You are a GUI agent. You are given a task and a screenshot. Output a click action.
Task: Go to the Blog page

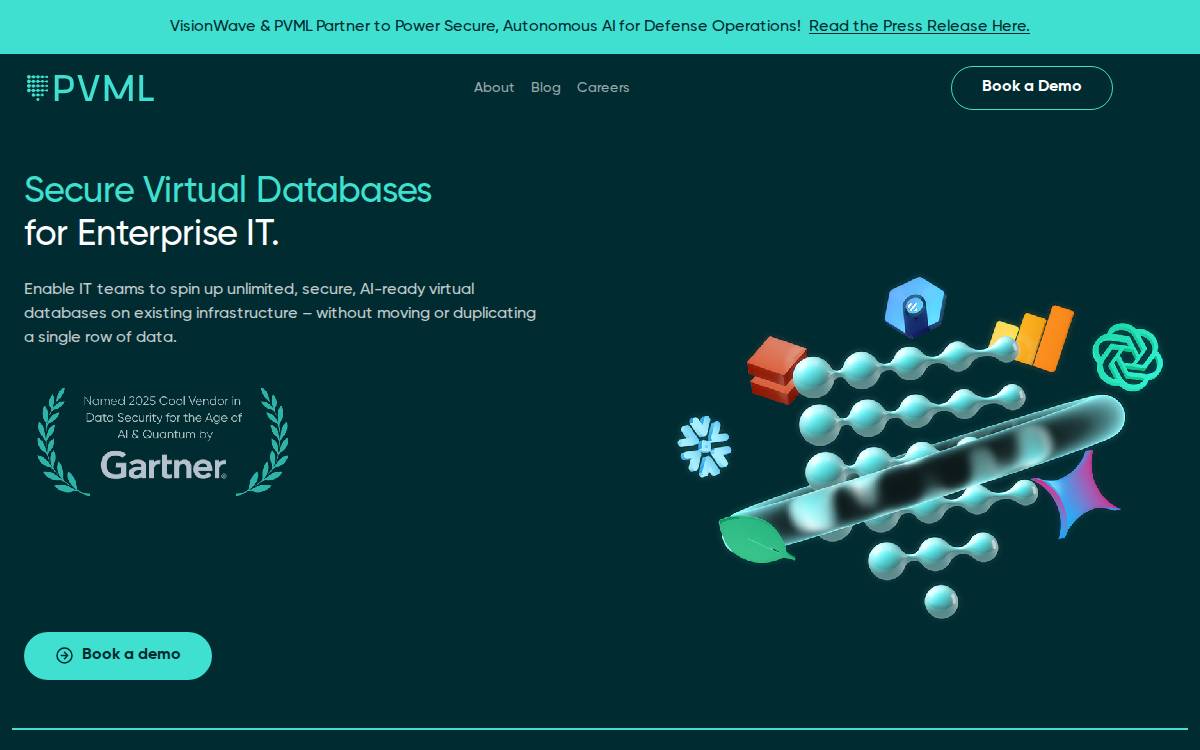tap(546, 88)
